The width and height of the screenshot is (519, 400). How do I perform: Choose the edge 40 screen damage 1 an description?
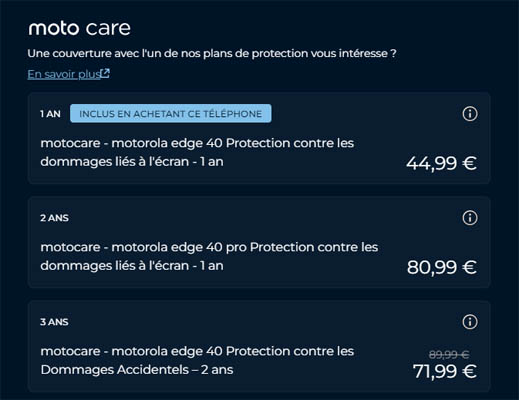197,152
